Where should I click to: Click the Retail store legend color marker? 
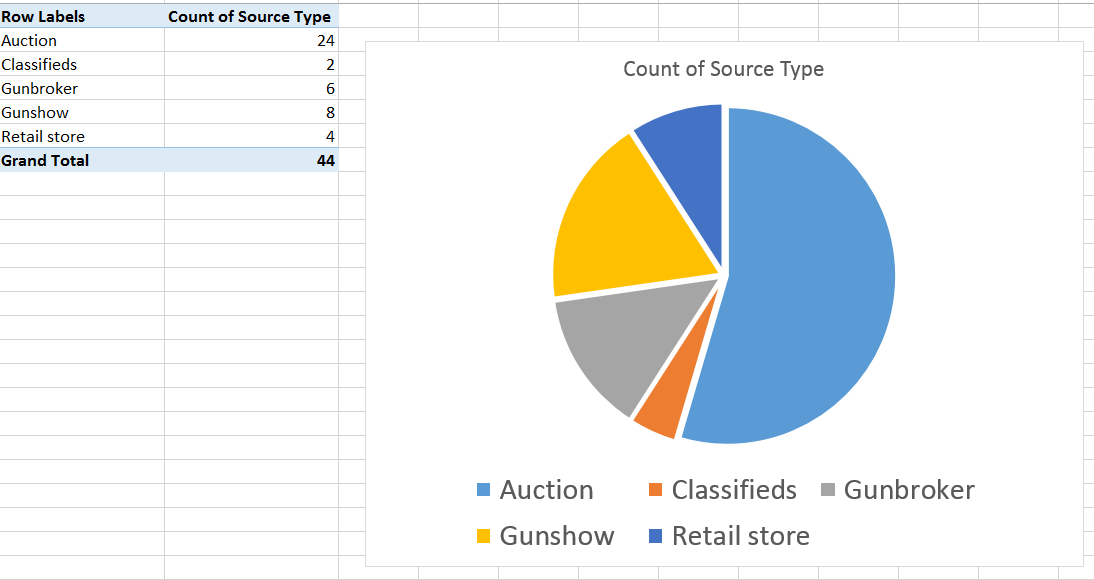coord(655,535)
